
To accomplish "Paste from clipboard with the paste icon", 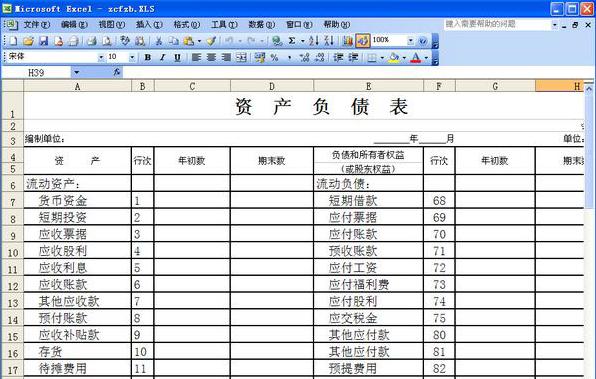I will (x=189, y=40).
